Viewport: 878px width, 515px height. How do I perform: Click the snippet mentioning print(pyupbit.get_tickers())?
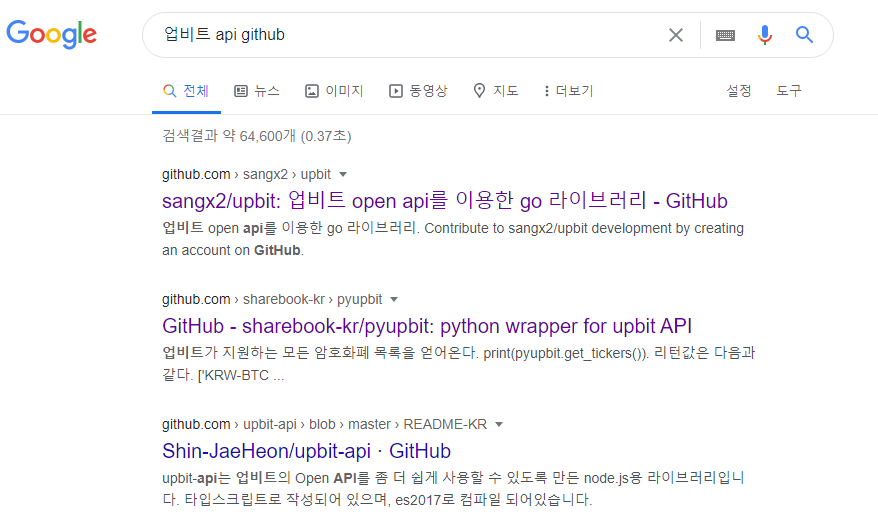(459, 364)
